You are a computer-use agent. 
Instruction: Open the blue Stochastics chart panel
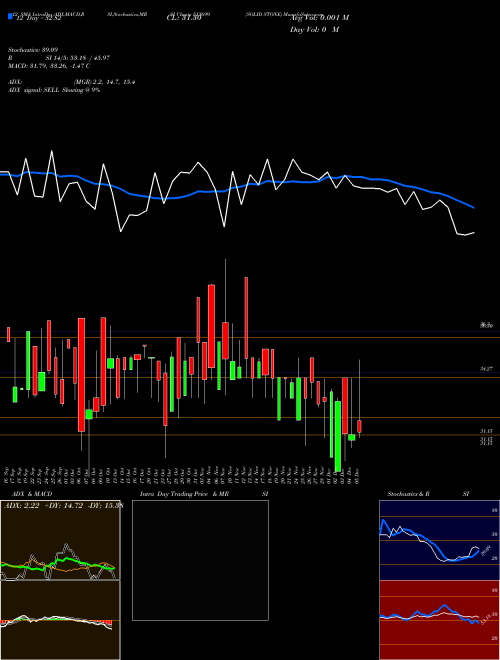(x=439, y=540)
